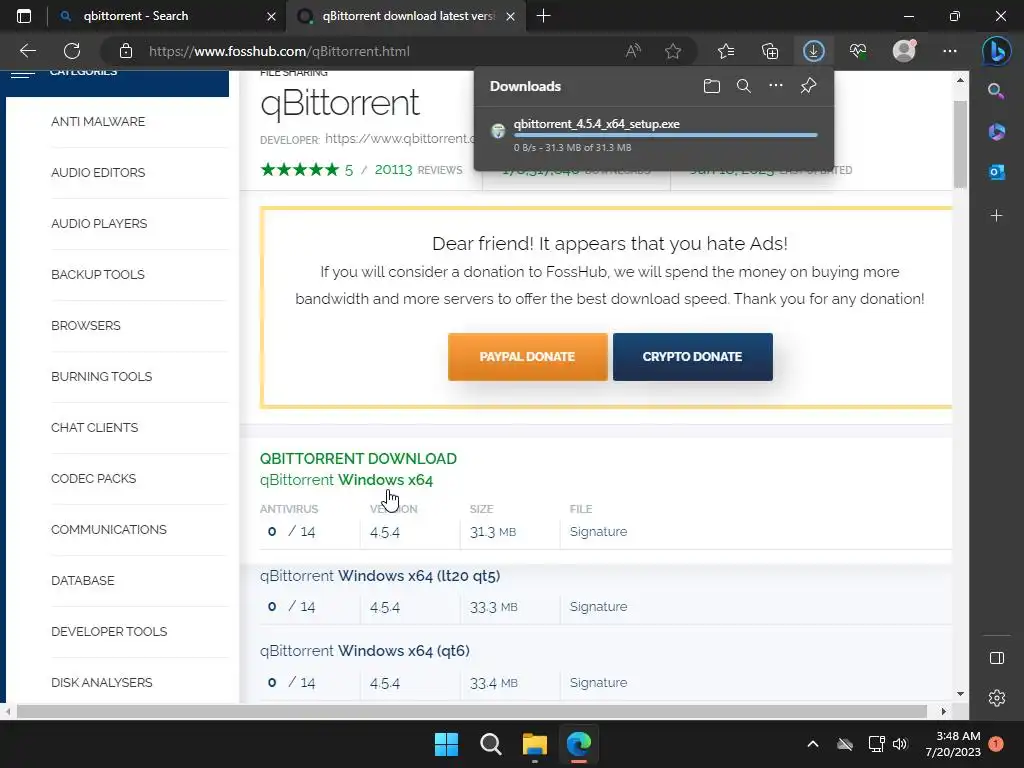Open BURNING TOOLS category
The image size is (1024, 768).
tap(101, 376)
